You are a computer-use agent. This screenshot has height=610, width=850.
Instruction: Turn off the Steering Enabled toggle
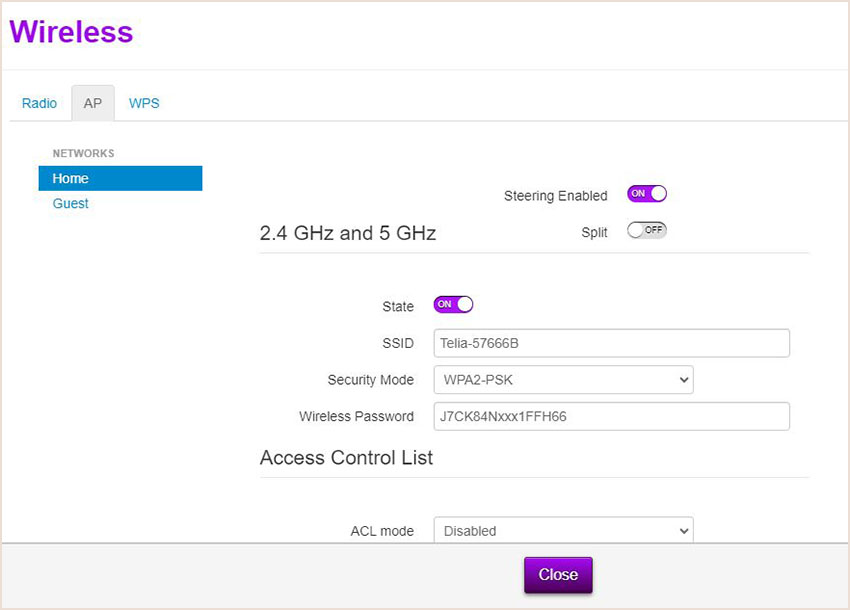(647, 194)
